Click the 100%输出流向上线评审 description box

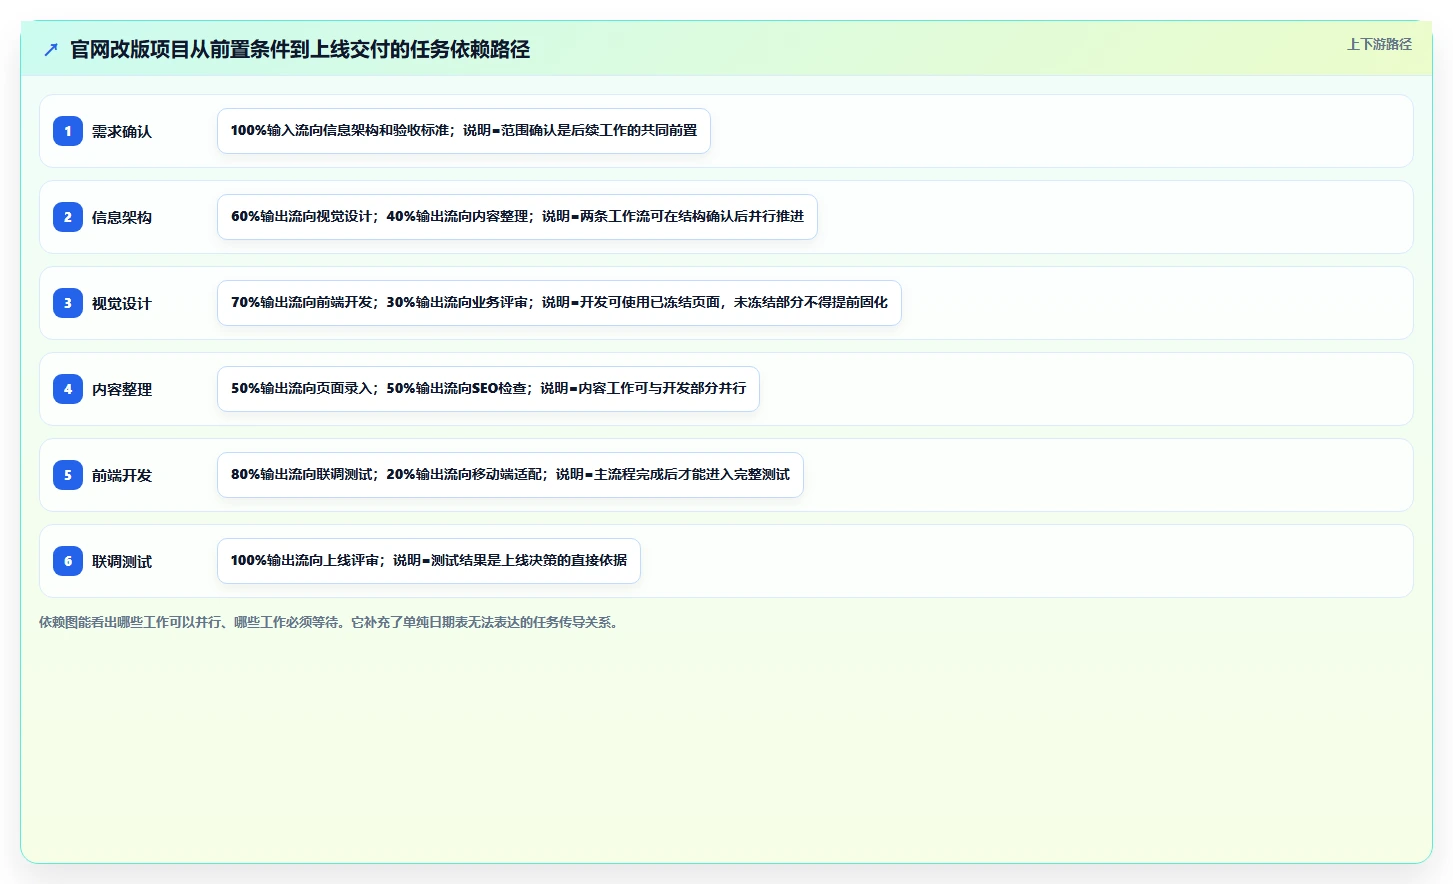[x=429, y=561]
